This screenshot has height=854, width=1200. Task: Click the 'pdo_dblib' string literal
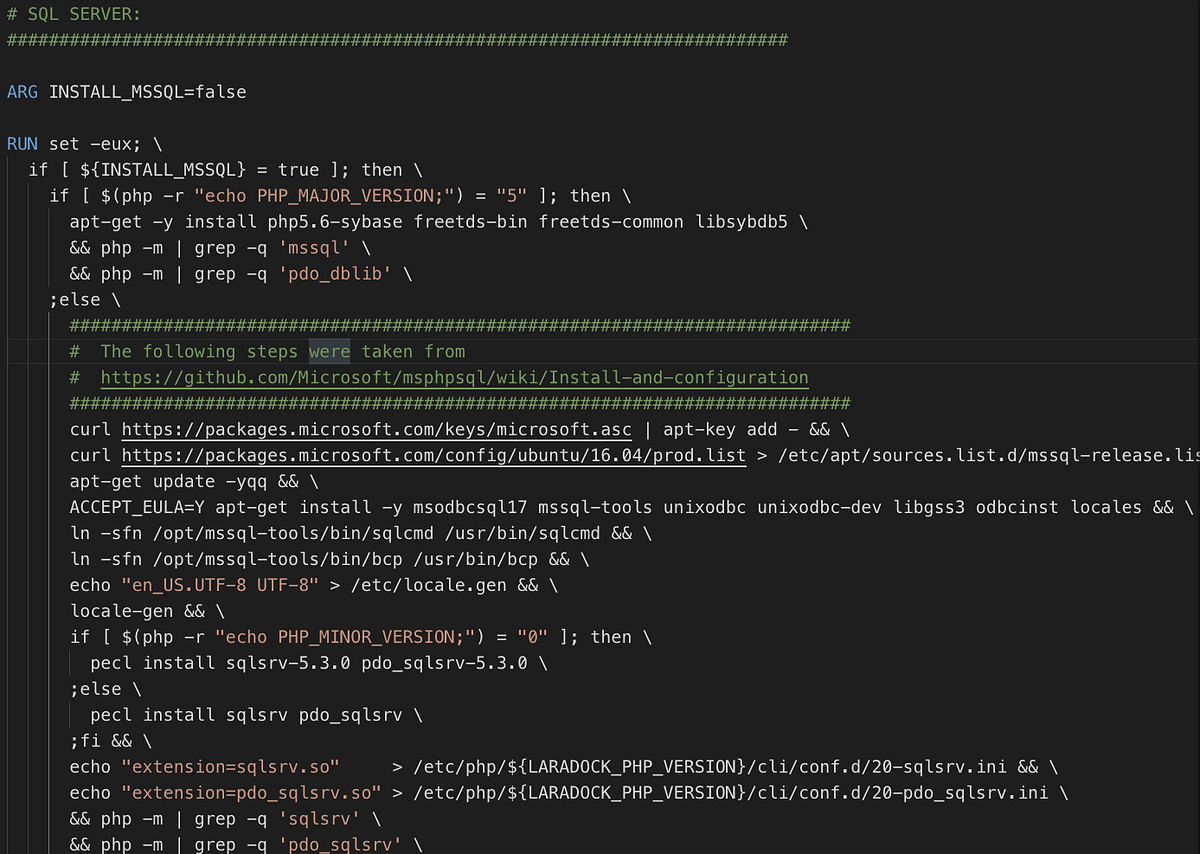coord(335,273)
